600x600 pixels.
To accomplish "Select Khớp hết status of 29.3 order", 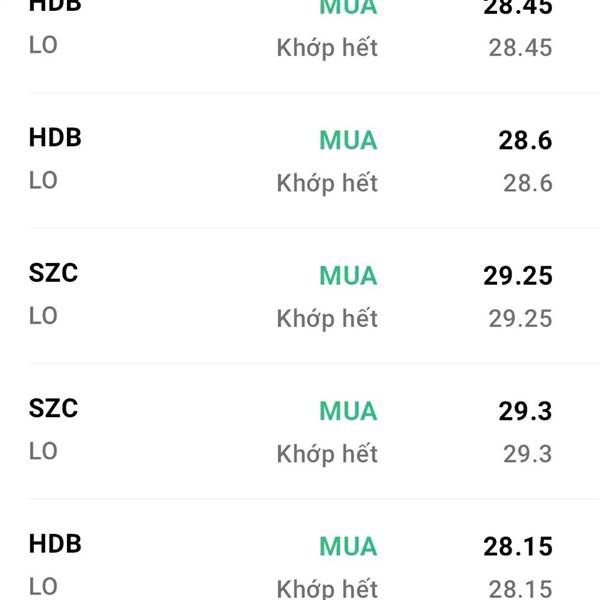I will pyautogui.click(x=327, y=454).
